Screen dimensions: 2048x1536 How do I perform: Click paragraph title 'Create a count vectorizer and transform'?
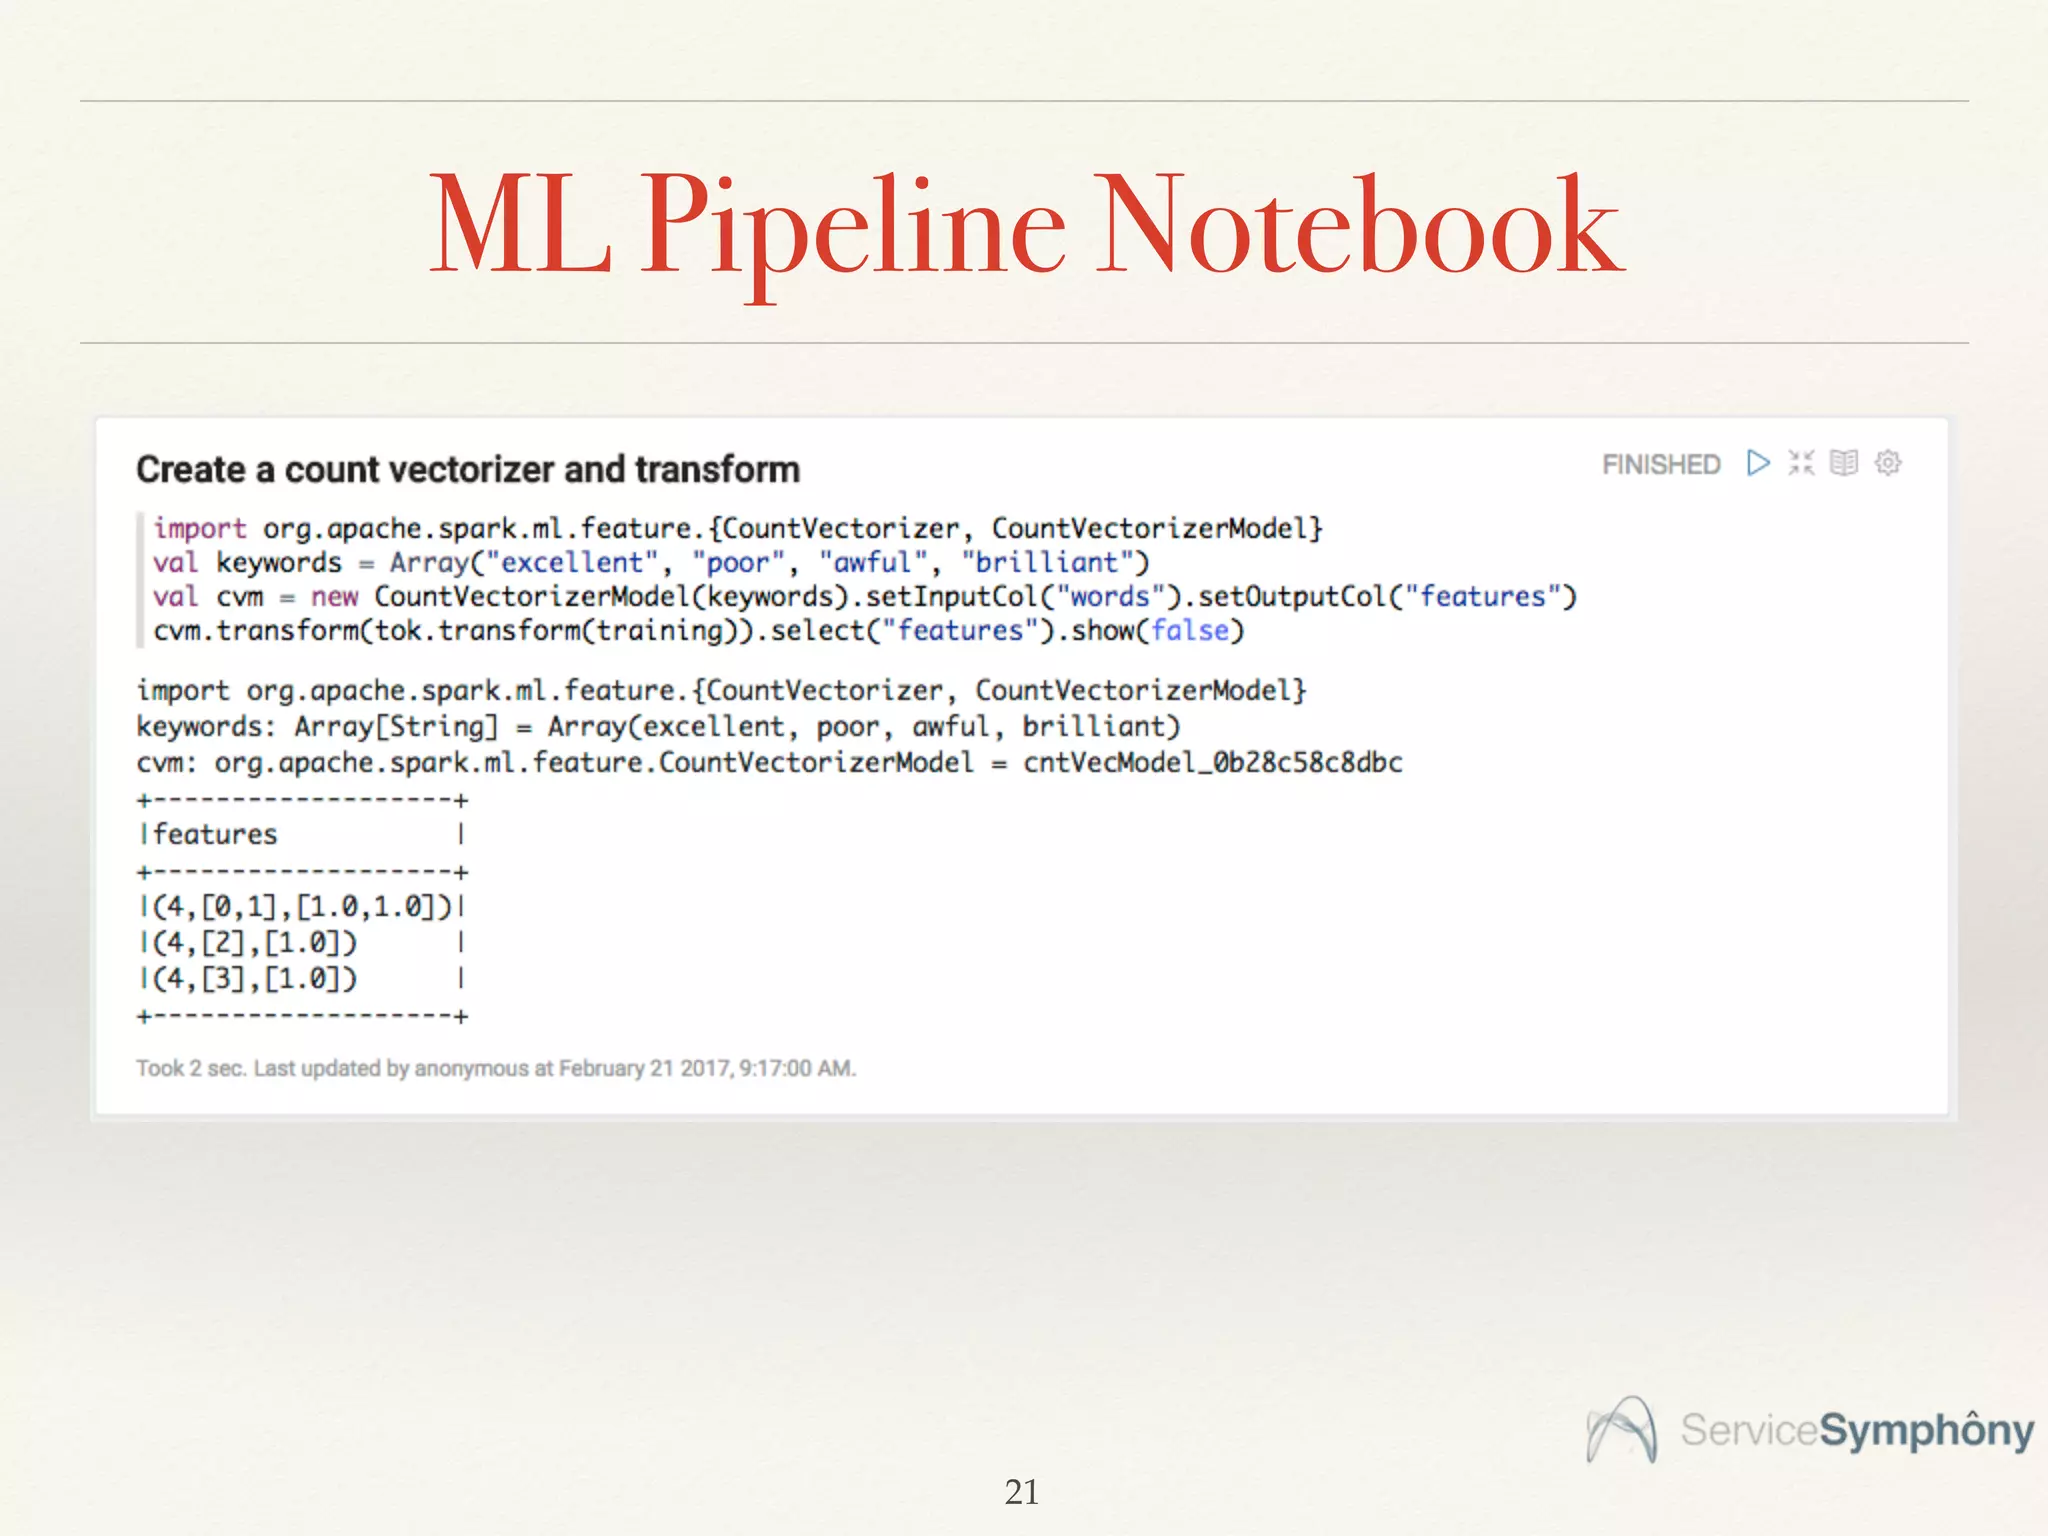tap(467, 470)
